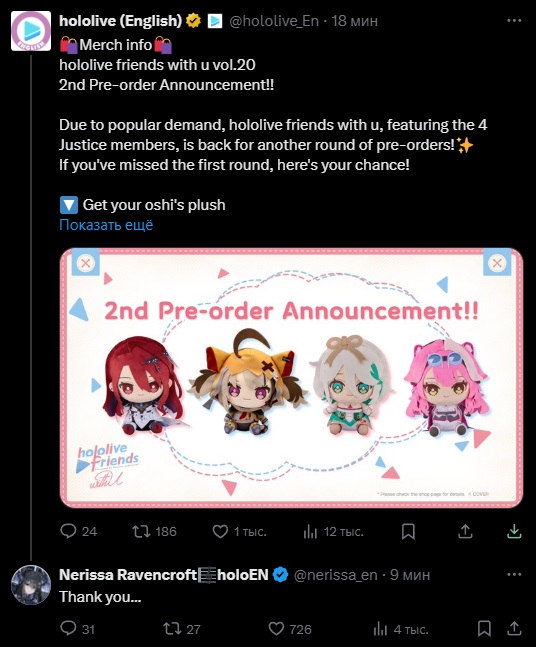Open the reply icon on the hololive post

[x=68, y=531]
